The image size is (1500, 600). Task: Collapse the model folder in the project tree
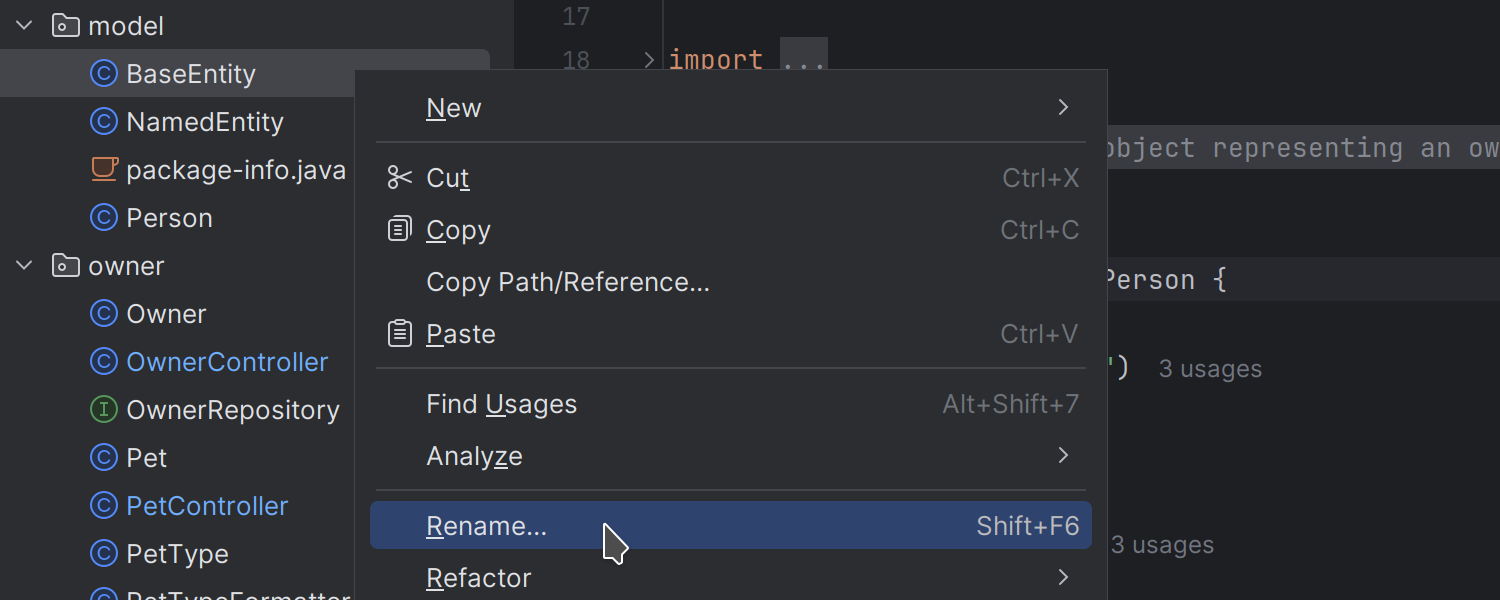point(22,25)
